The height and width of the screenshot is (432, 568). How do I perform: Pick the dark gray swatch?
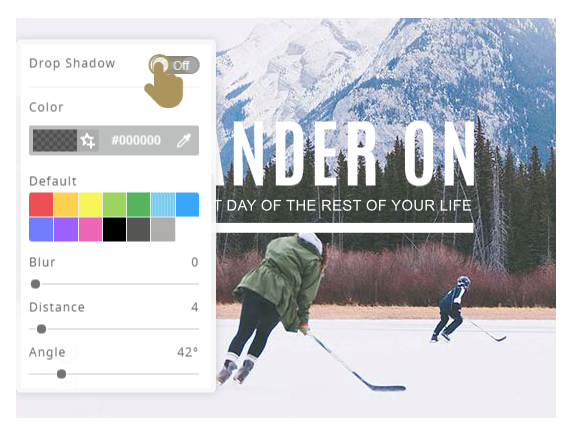point(138,229)
